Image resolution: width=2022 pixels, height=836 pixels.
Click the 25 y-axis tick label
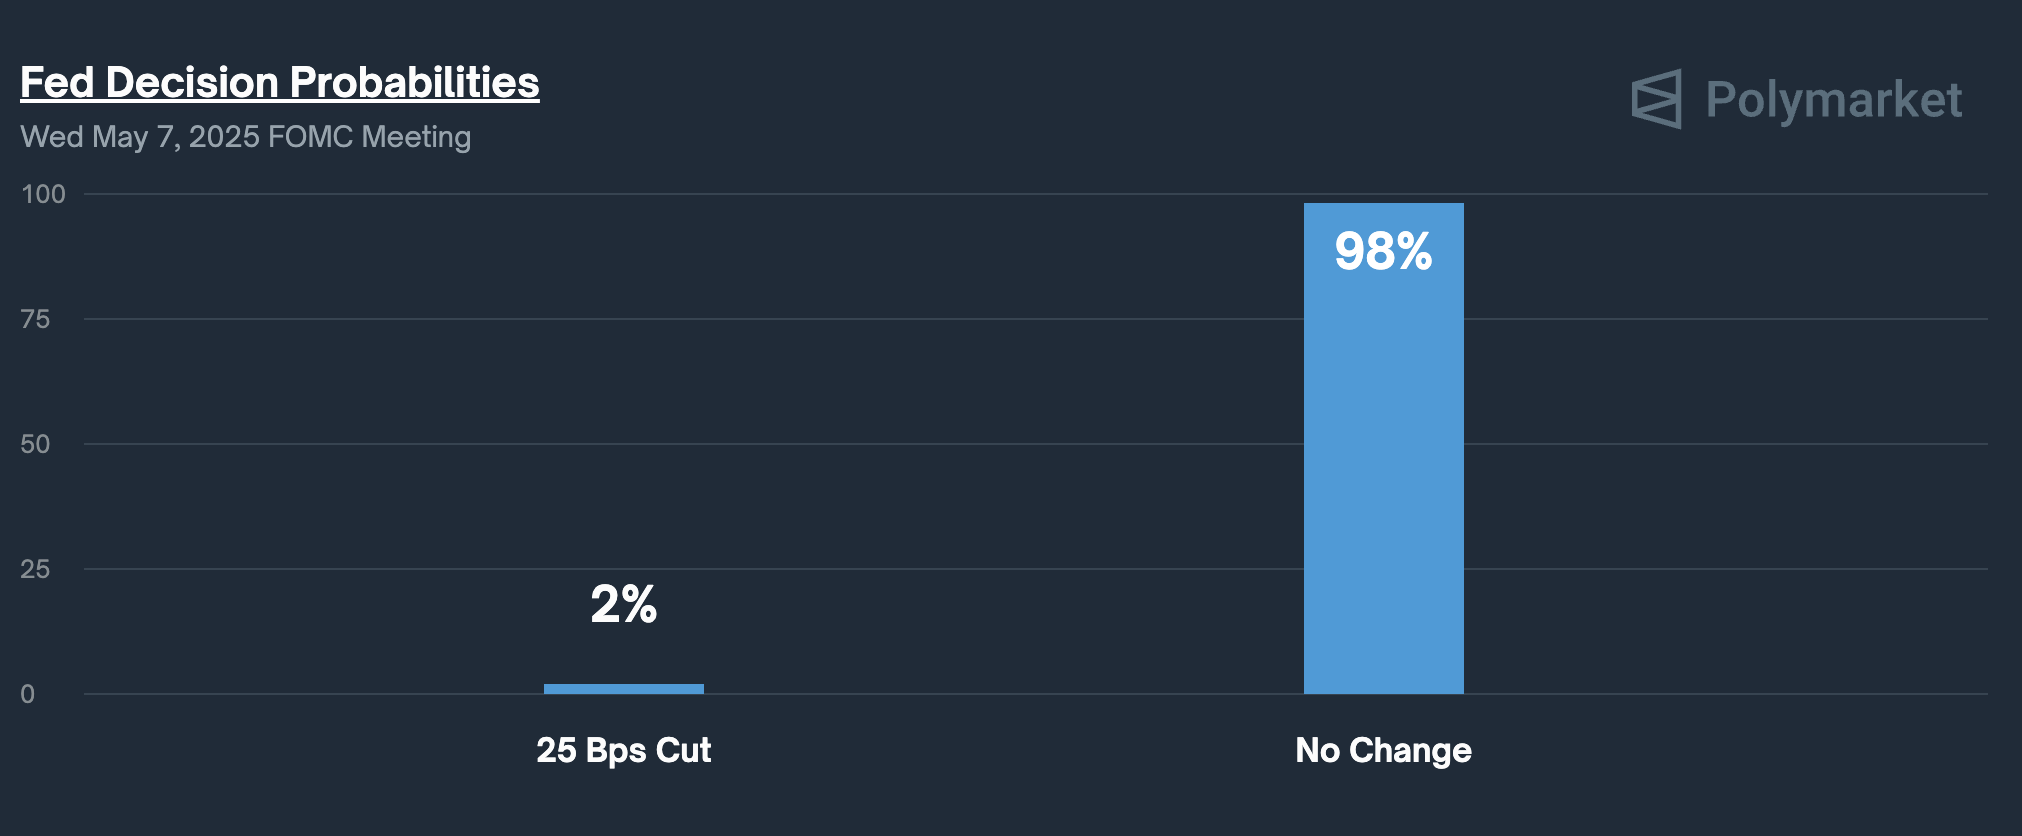[x=35, y=569]
